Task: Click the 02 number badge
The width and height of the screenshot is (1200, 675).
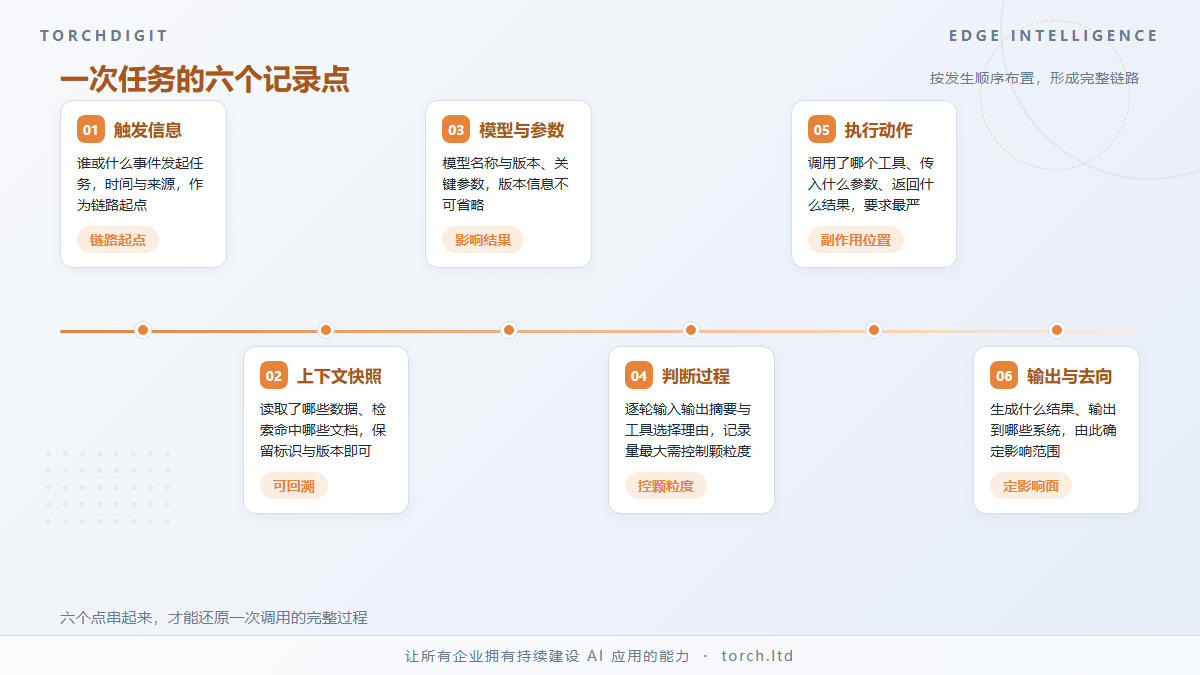Action: tap(274, 376)
